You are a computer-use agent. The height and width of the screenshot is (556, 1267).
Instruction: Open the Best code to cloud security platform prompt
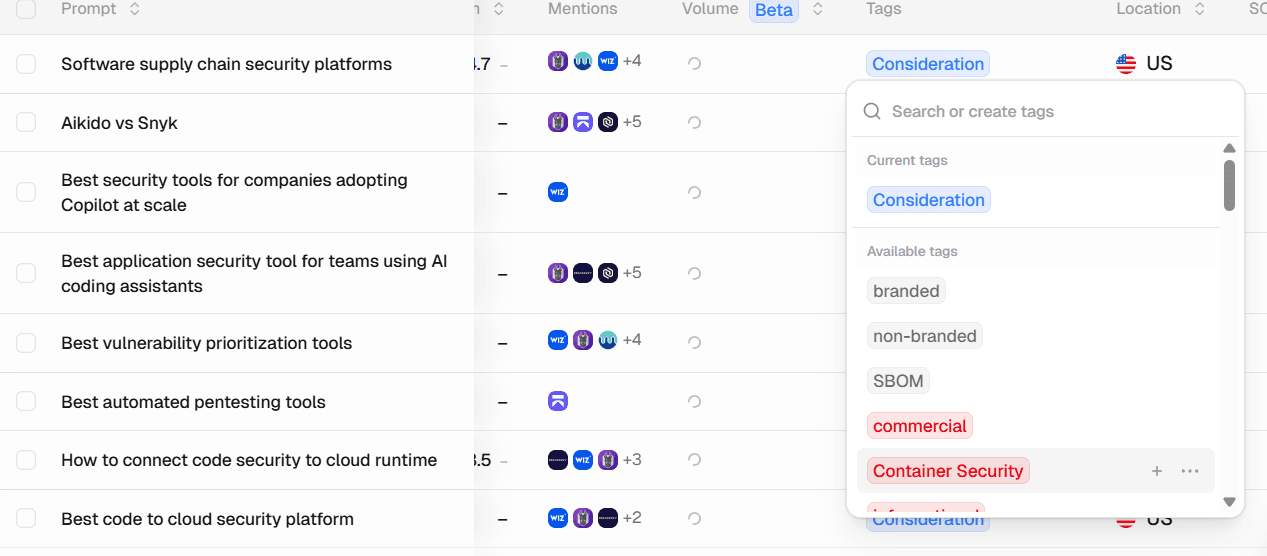pyautogui.click(x=207, y=519)
